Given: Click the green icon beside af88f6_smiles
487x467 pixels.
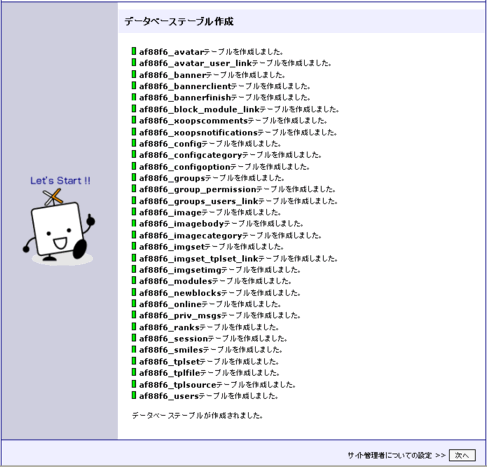Looking at the screenshot, I should 134,349.
